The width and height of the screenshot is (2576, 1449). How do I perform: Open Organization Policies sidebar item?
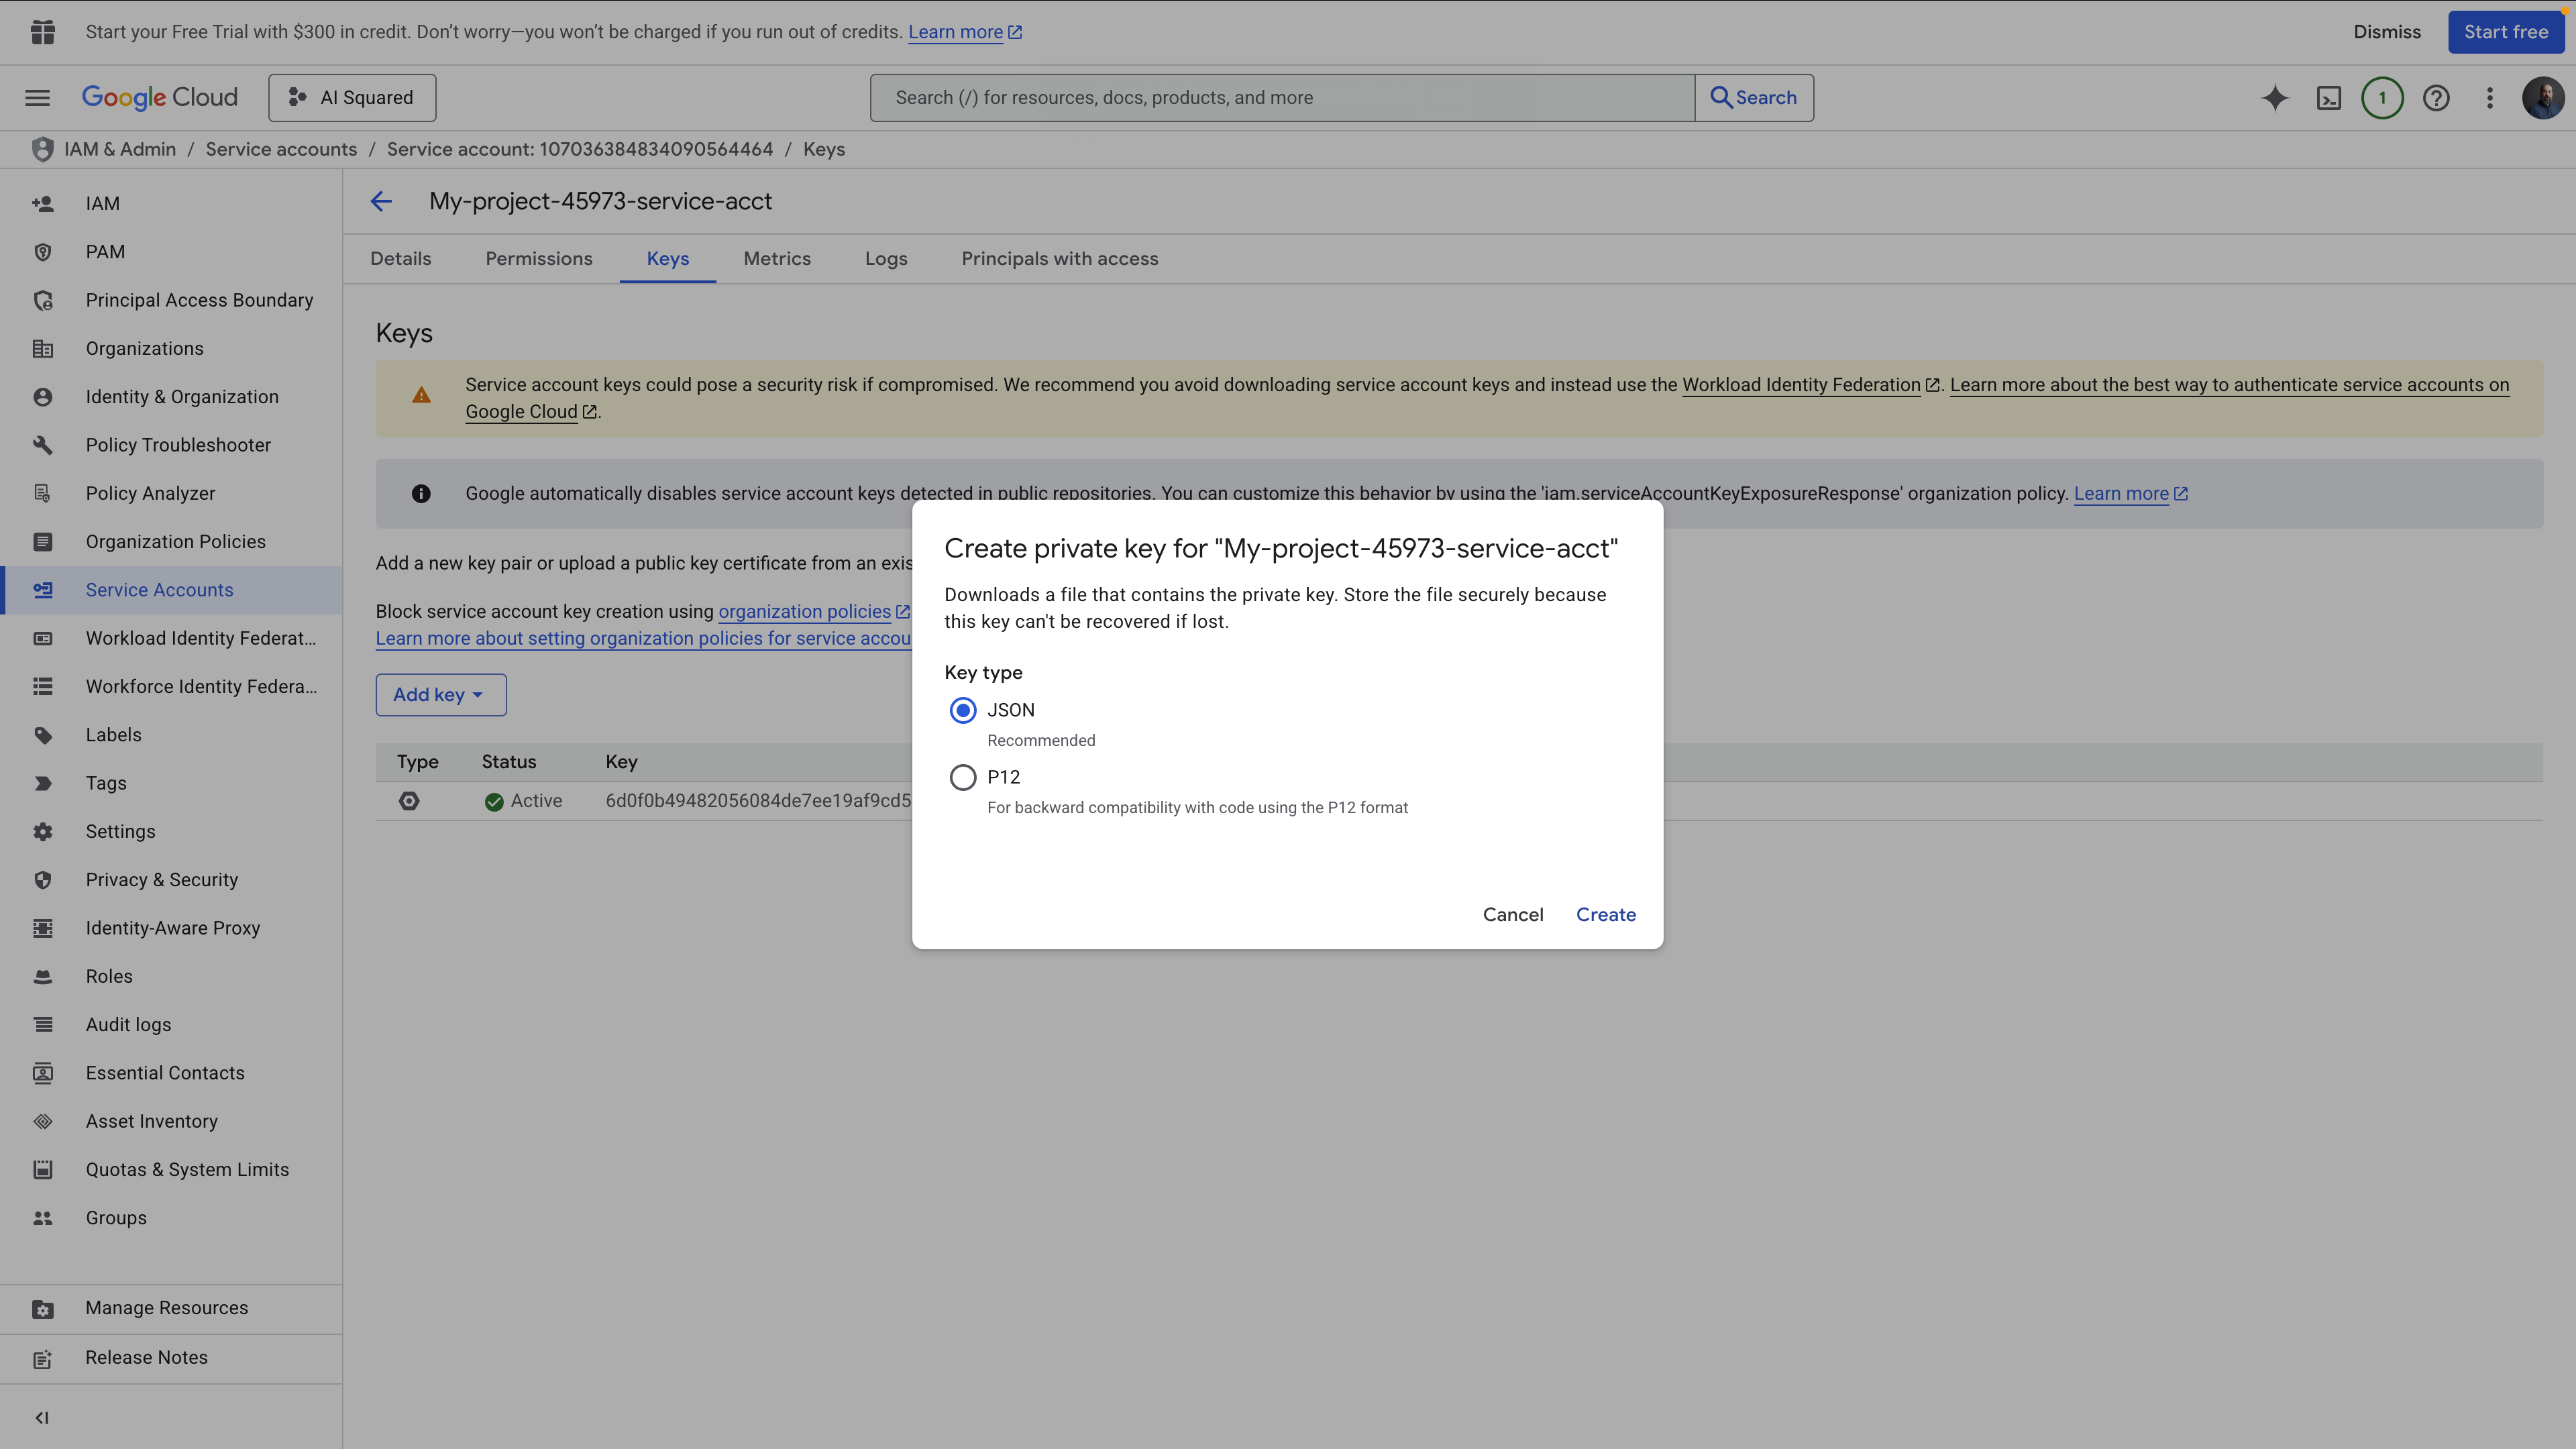(x=172, y=542)
